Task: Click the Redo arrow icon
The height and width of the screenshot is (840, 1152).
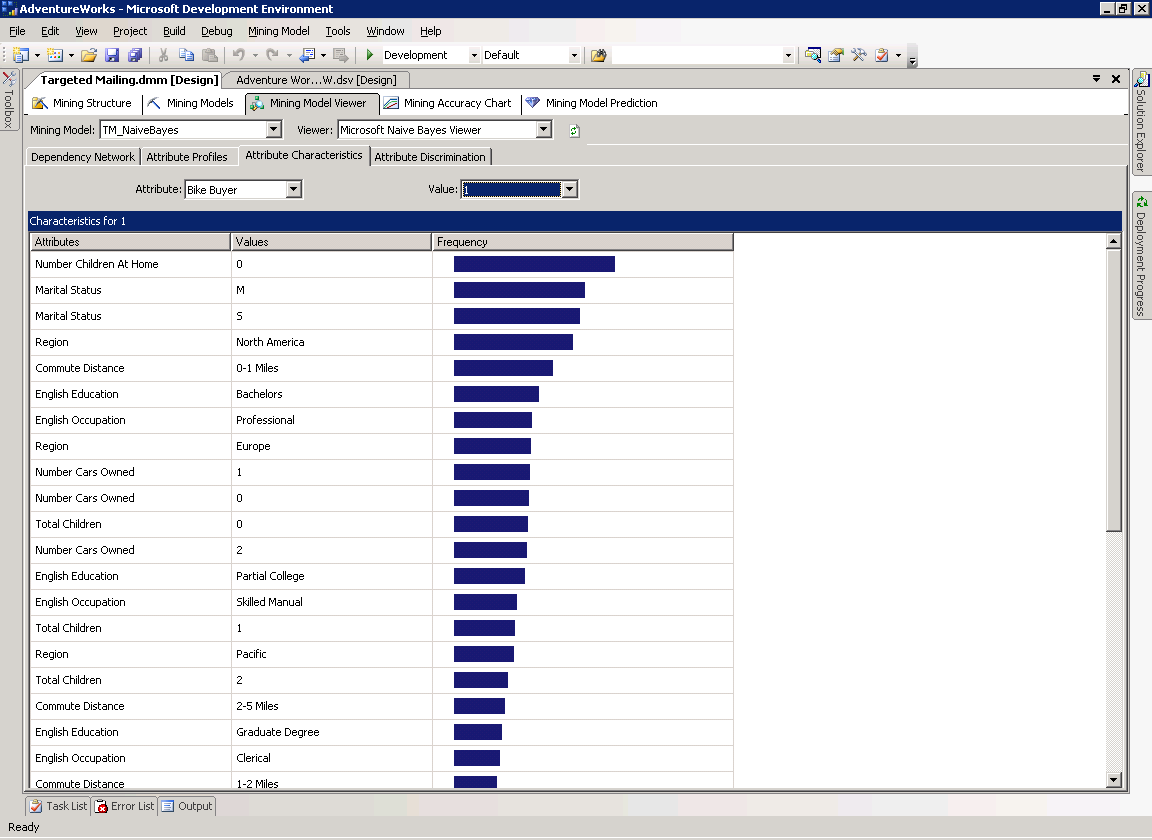Action: (x=273, y=55)
